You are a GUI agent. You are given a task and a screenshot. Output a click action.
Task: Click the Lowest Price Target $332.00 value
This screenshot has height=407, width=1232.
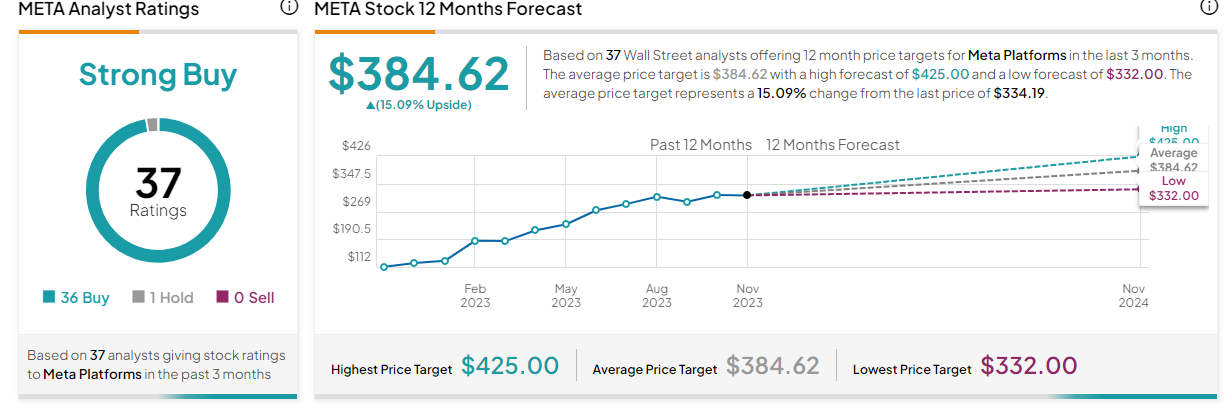click(1029, 366)
